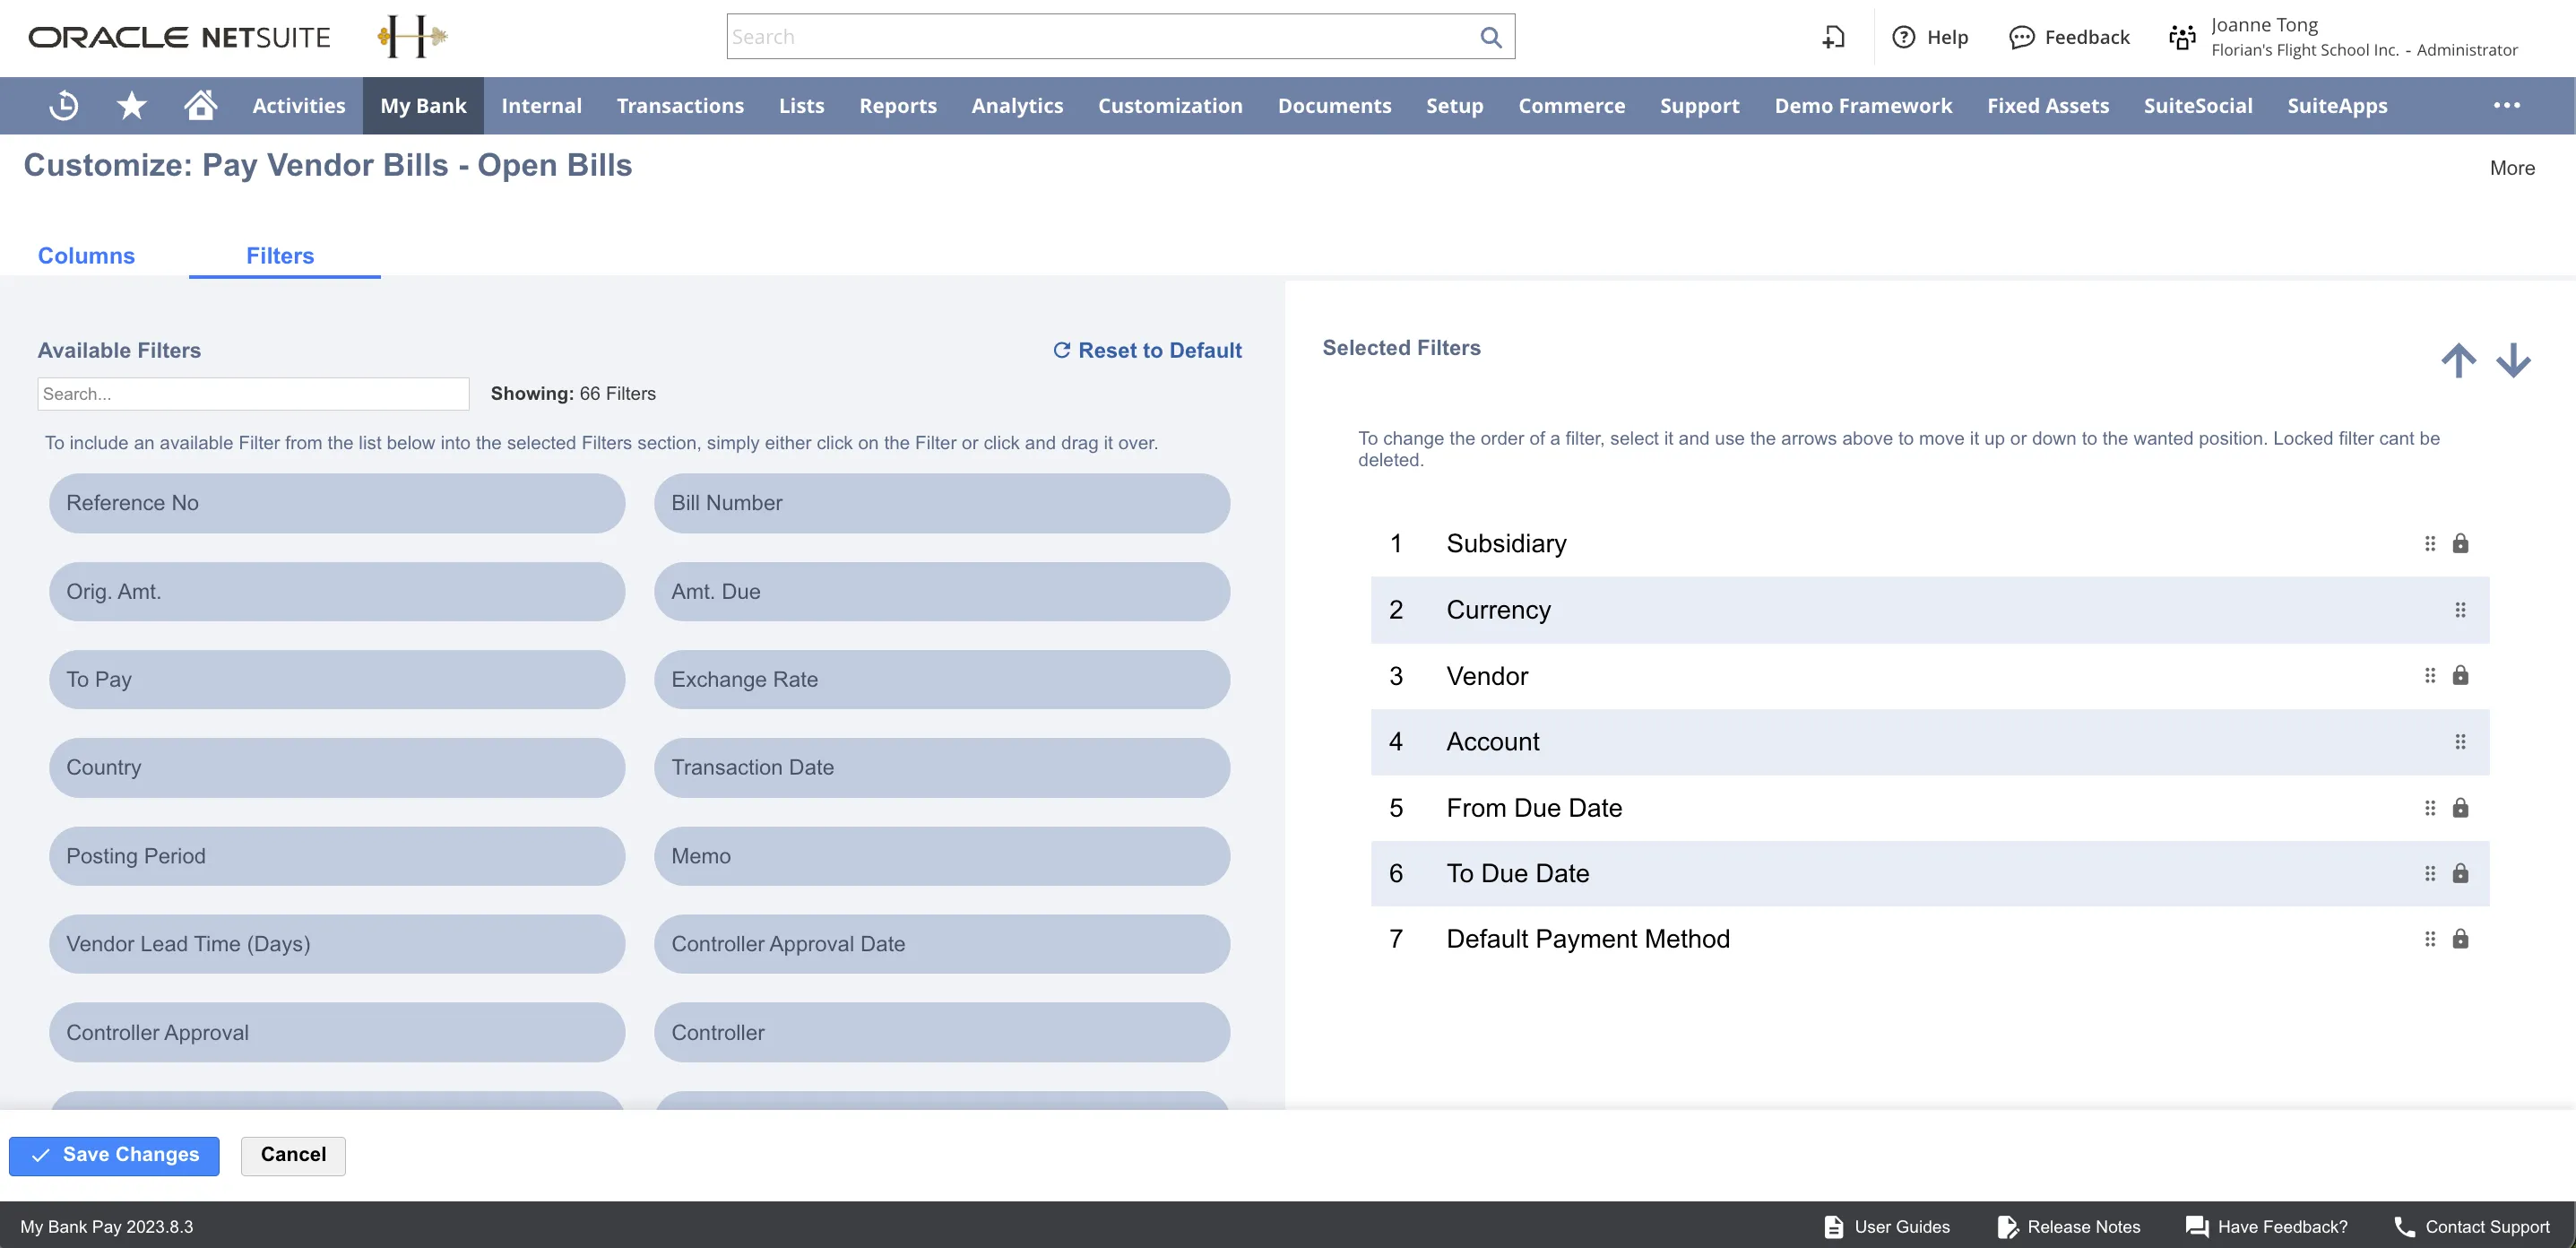Select the Filters tab
The height and width of the screenshot is (1248, 2576).
[x=280, y=255]
